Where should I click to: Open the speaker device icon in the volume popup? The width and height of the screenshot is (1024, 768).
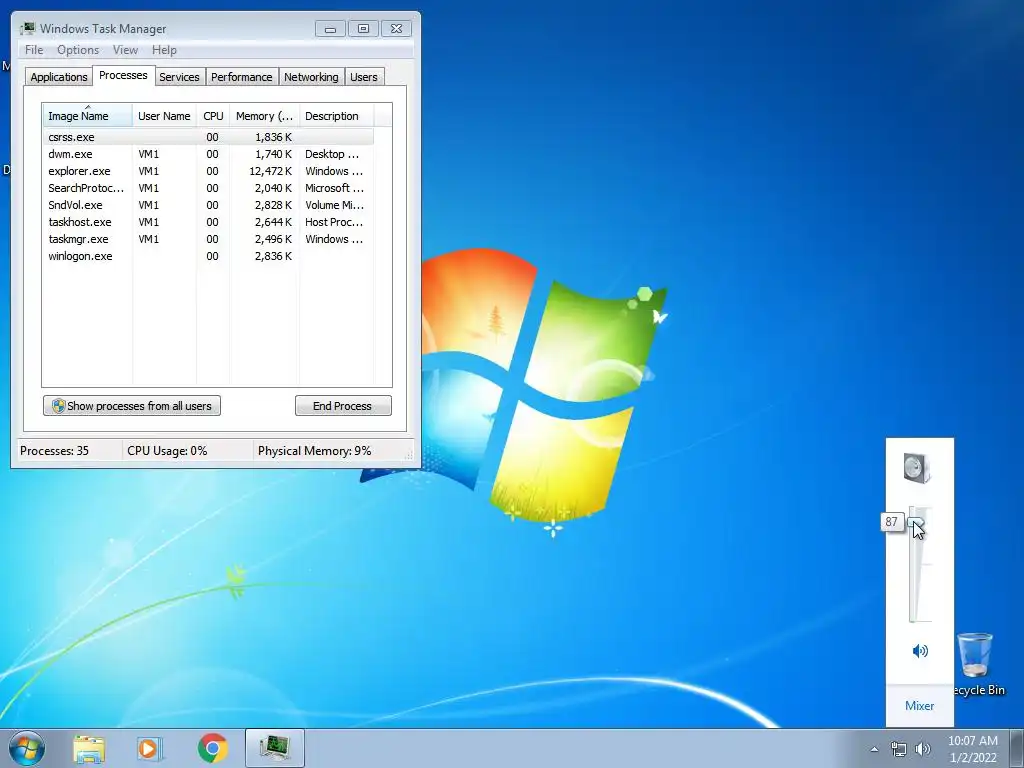(x=916, y=468)
